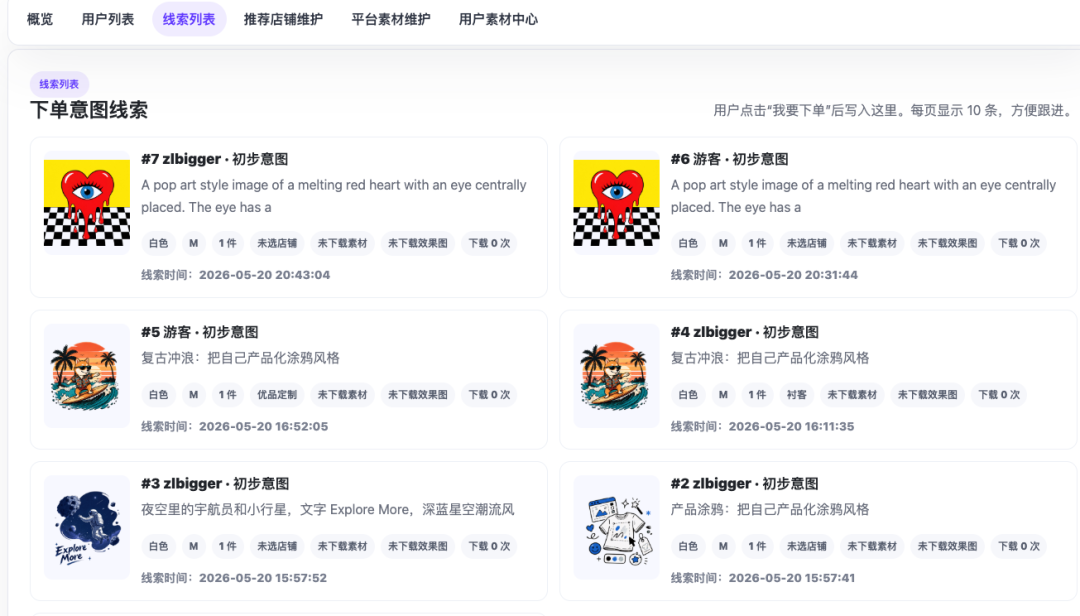Click the title #4 zlbigger · 初步意图
The height and width of the screenshot is (616, 1080).
(745, 332)
